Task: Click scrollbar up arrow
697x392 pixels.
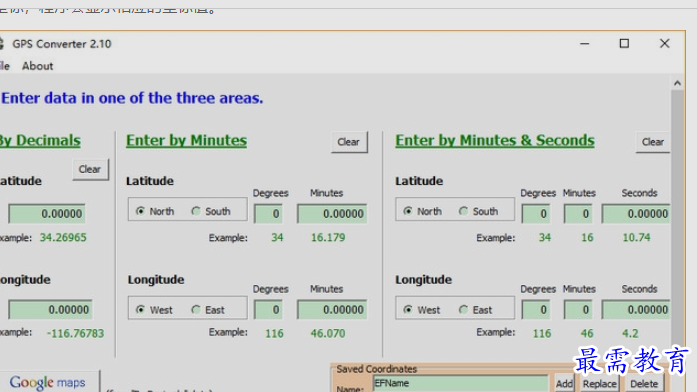Action: click(x=677, y=83)
